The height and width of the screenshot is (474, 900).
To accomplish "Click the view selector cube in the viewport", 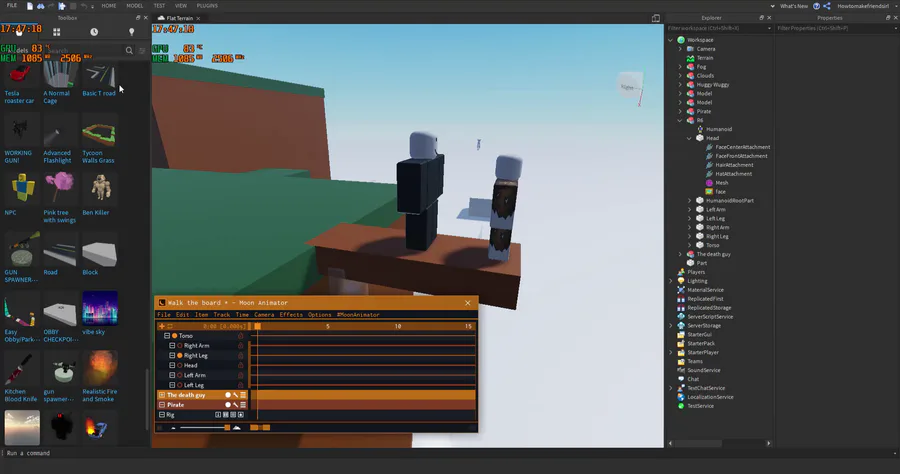I will (630, 87).
